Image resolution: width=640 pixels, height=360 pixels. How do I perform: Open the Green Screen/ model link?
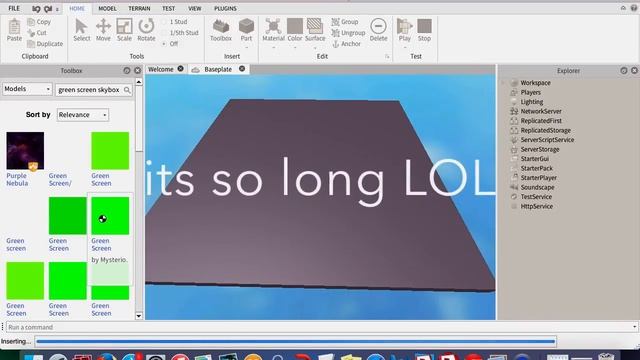click(x=60, y=180)
